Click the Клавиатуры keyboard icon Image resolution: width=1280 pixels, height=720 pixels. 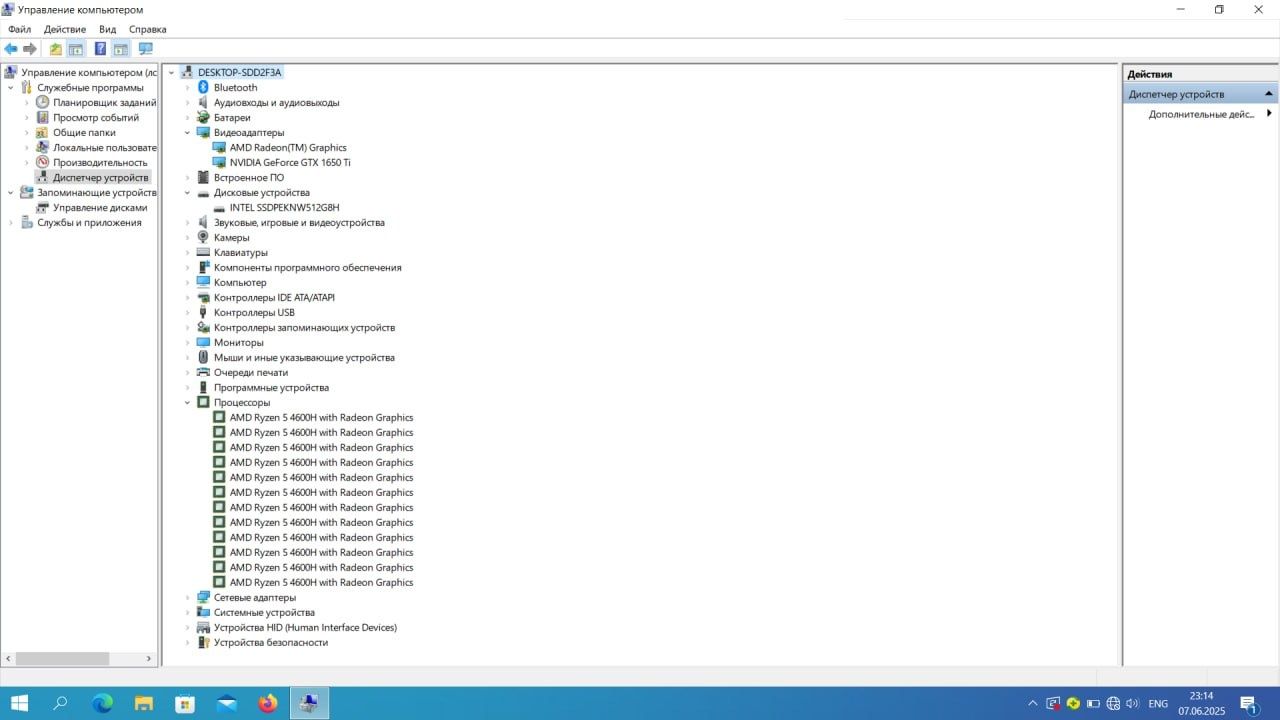[x=203, y=252]
